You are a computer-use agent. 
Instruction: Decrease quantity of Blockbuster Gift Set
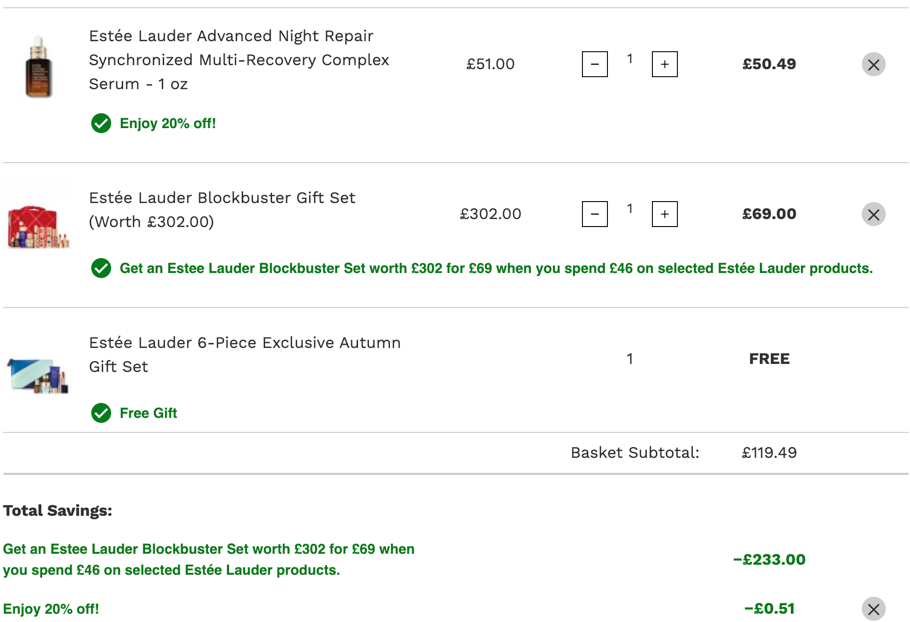[595, 214]
